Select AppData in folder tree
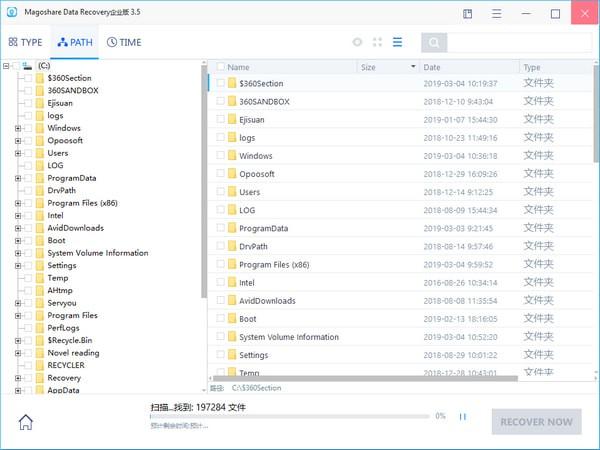600x450 pixels. [64, 390]
